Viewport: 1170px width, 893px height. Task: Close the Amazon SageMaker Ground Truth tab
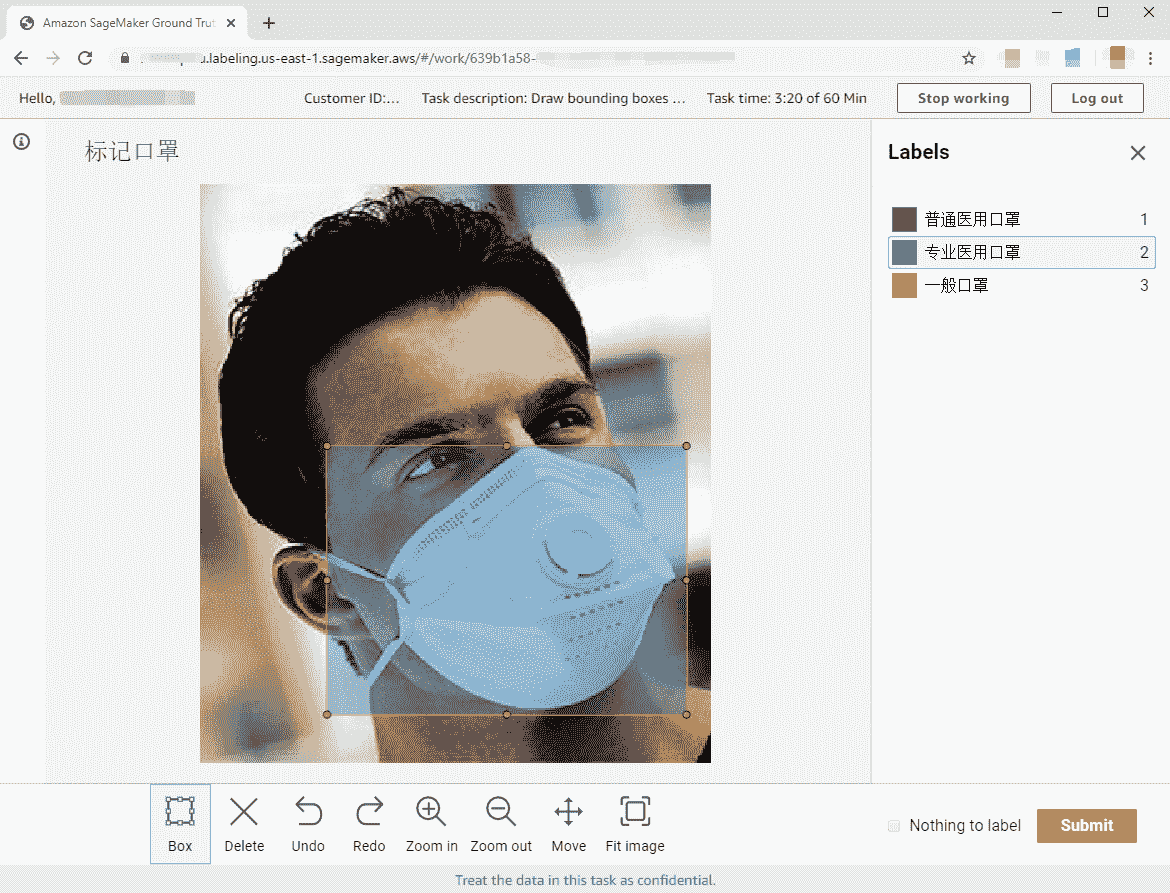[231, 23]
